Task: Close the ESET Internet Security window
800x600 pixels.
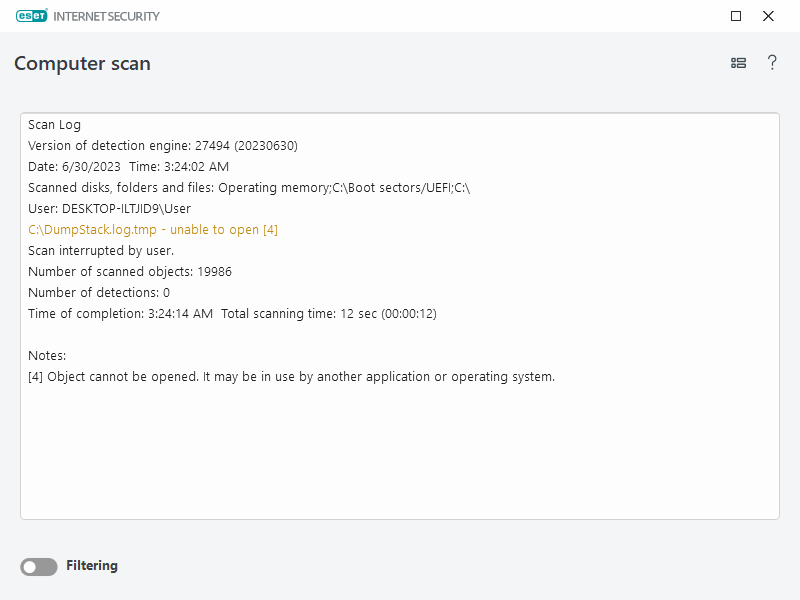Action: coord(768,16)
